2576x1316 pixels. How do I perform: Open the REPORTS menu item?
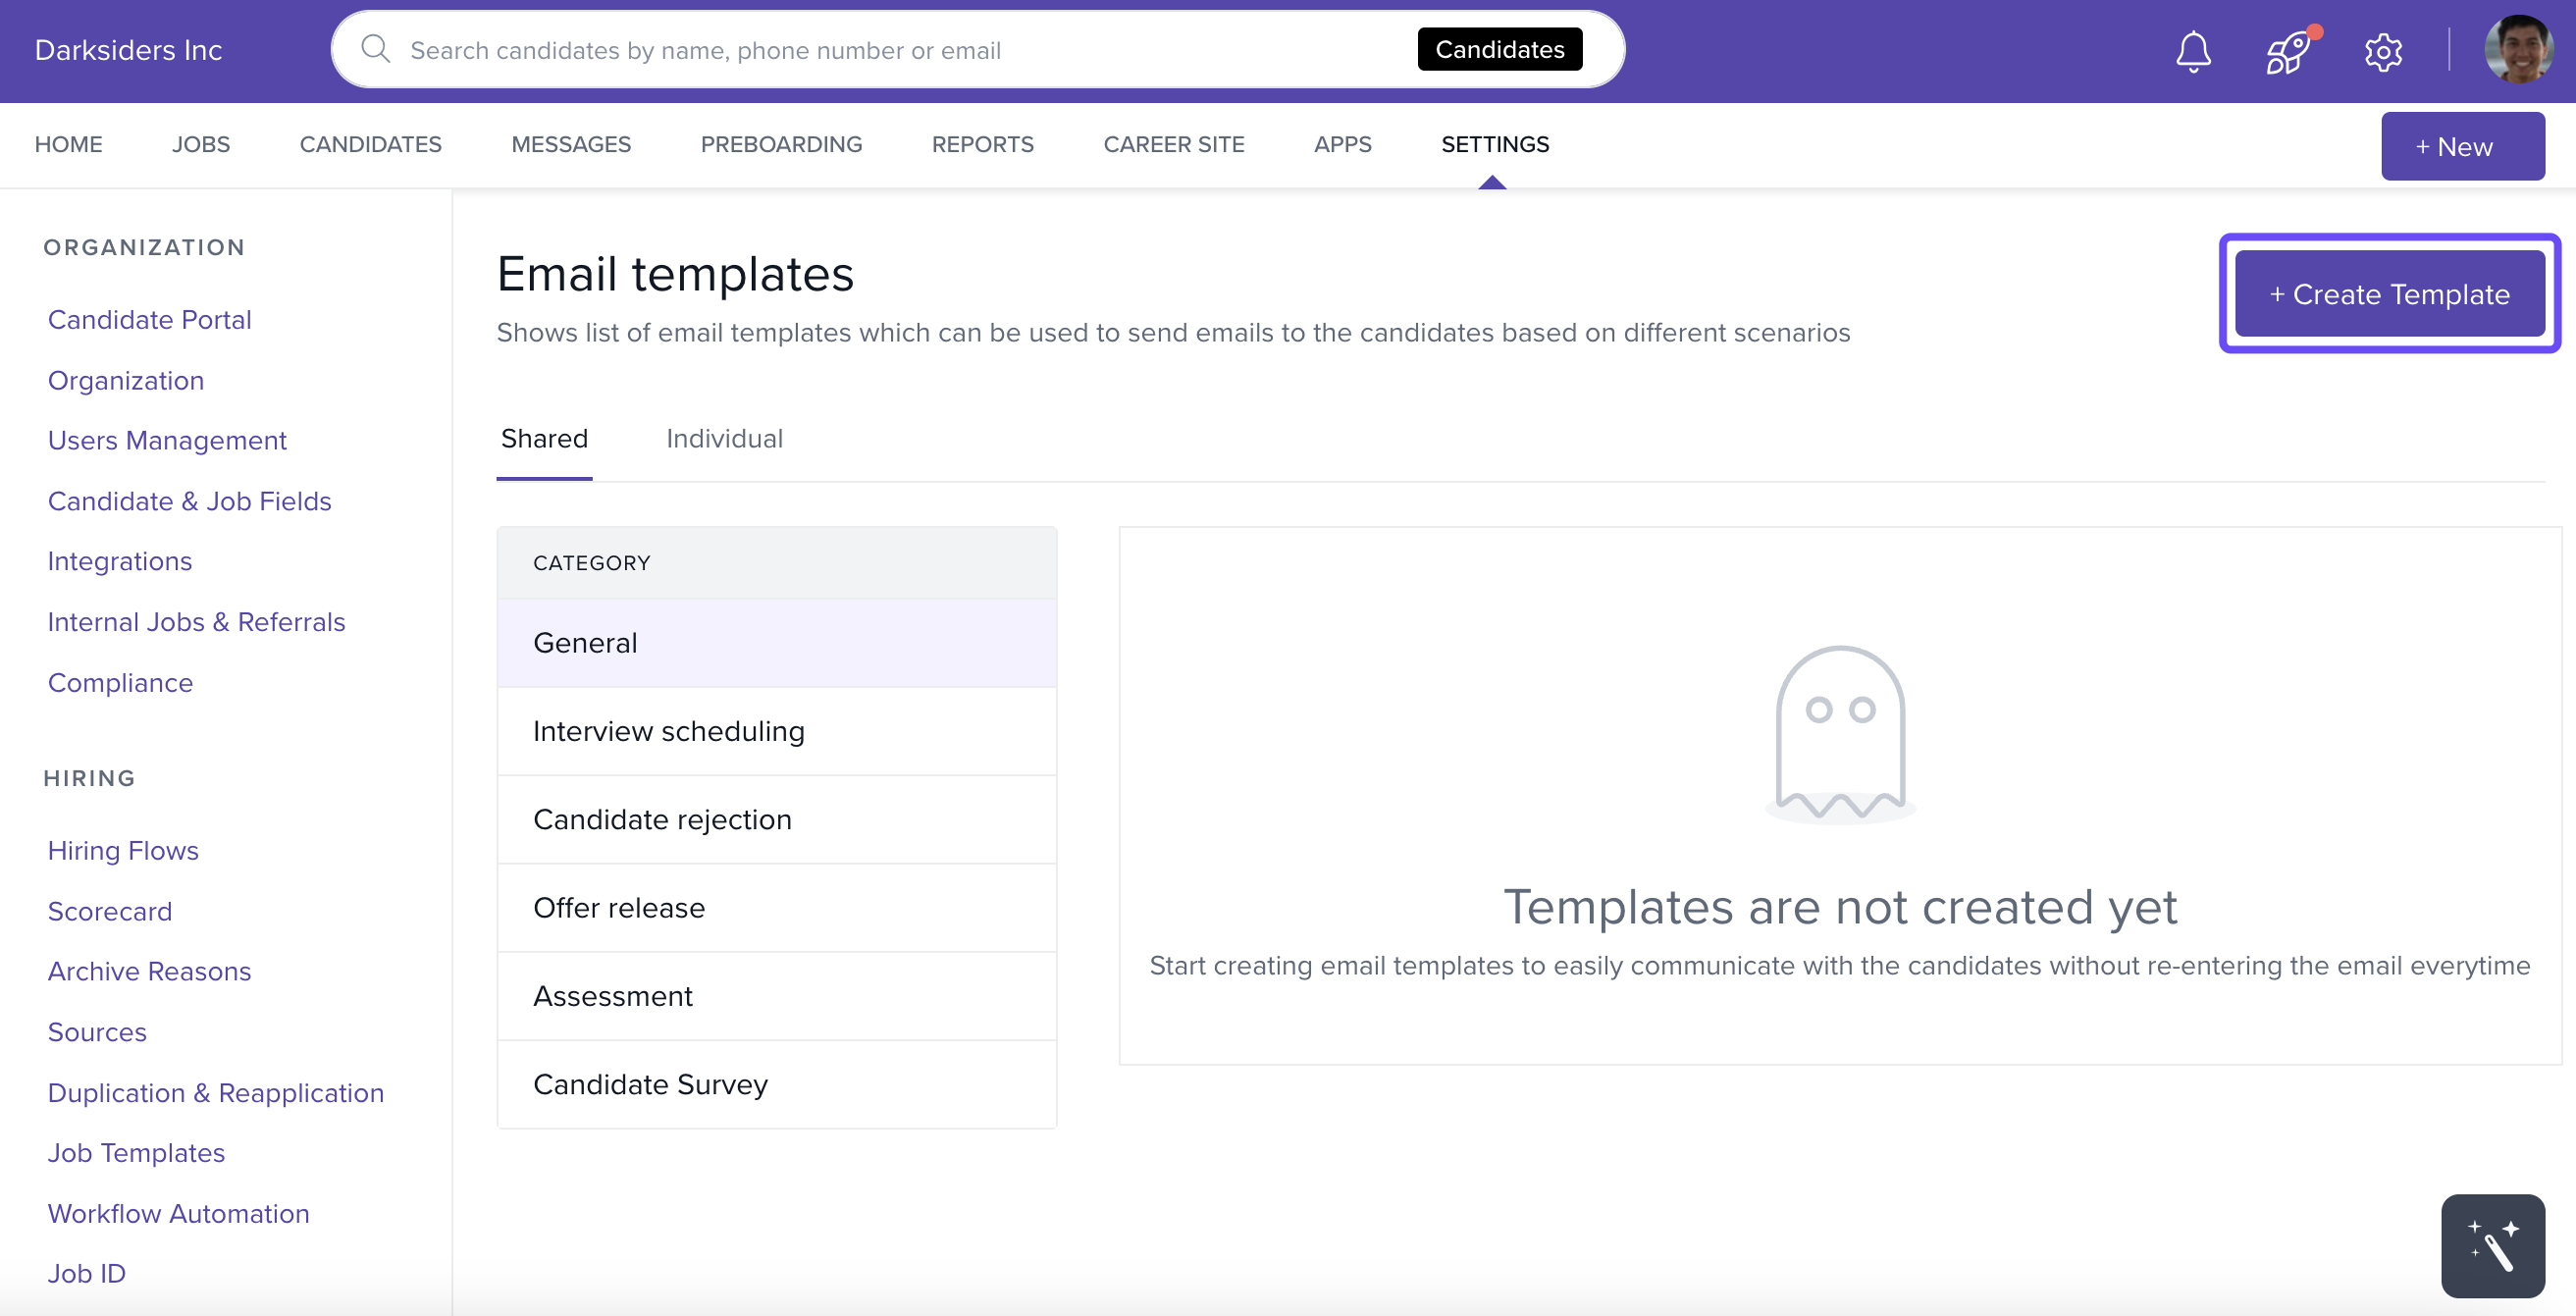982,144
